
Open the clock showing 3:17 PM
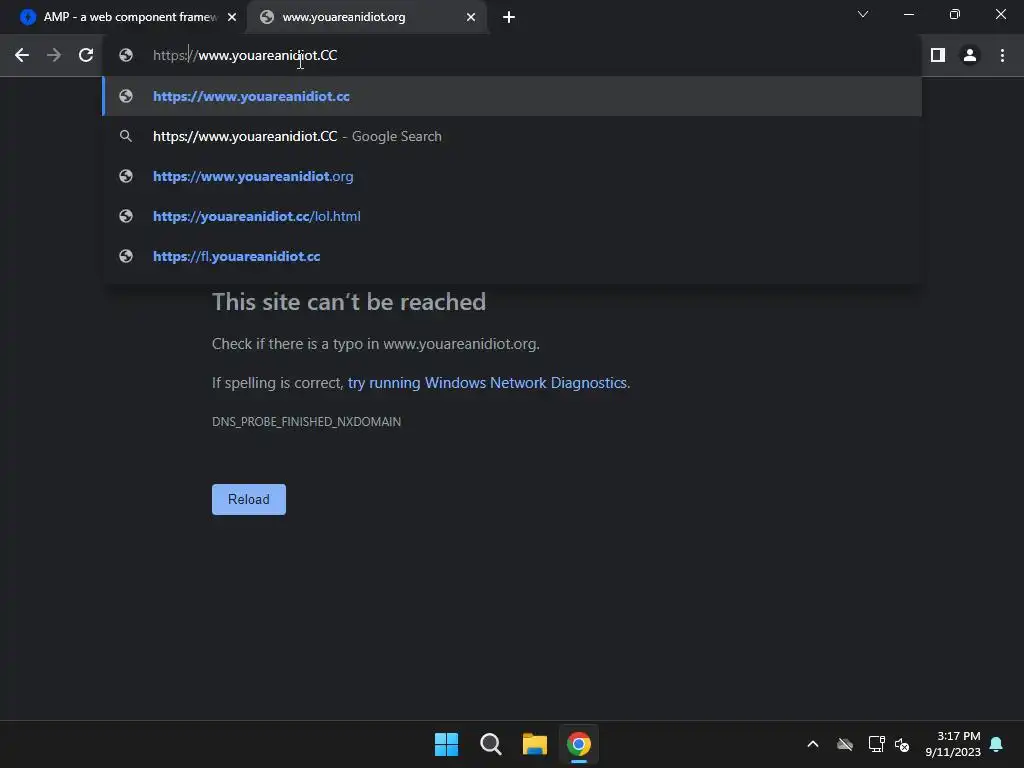(953, 744)
